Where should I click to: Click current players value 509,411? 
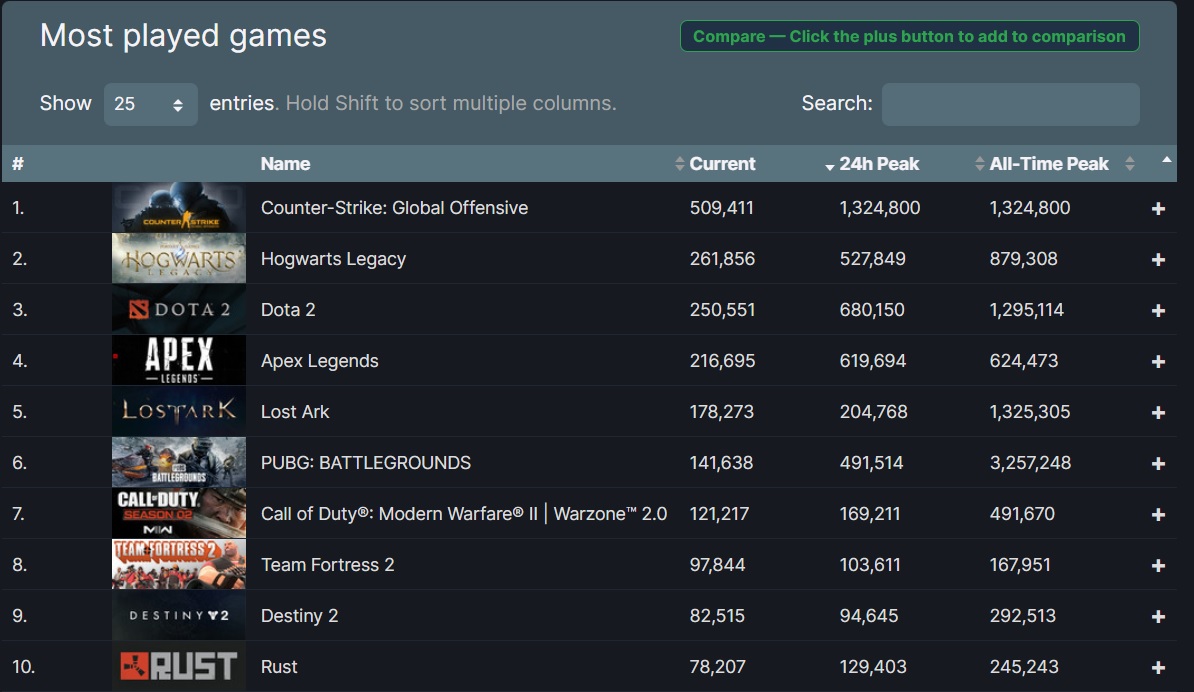pos(722,208)
